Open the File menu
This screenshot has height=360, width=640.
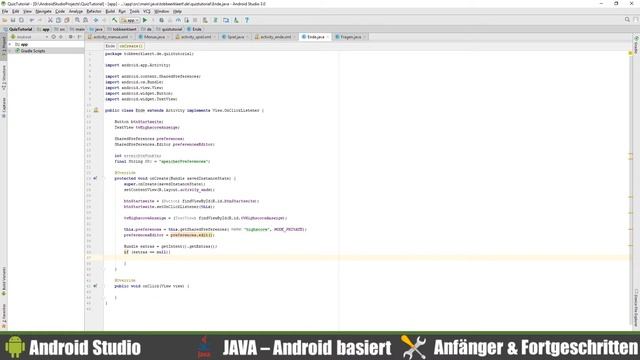point(5,11)
